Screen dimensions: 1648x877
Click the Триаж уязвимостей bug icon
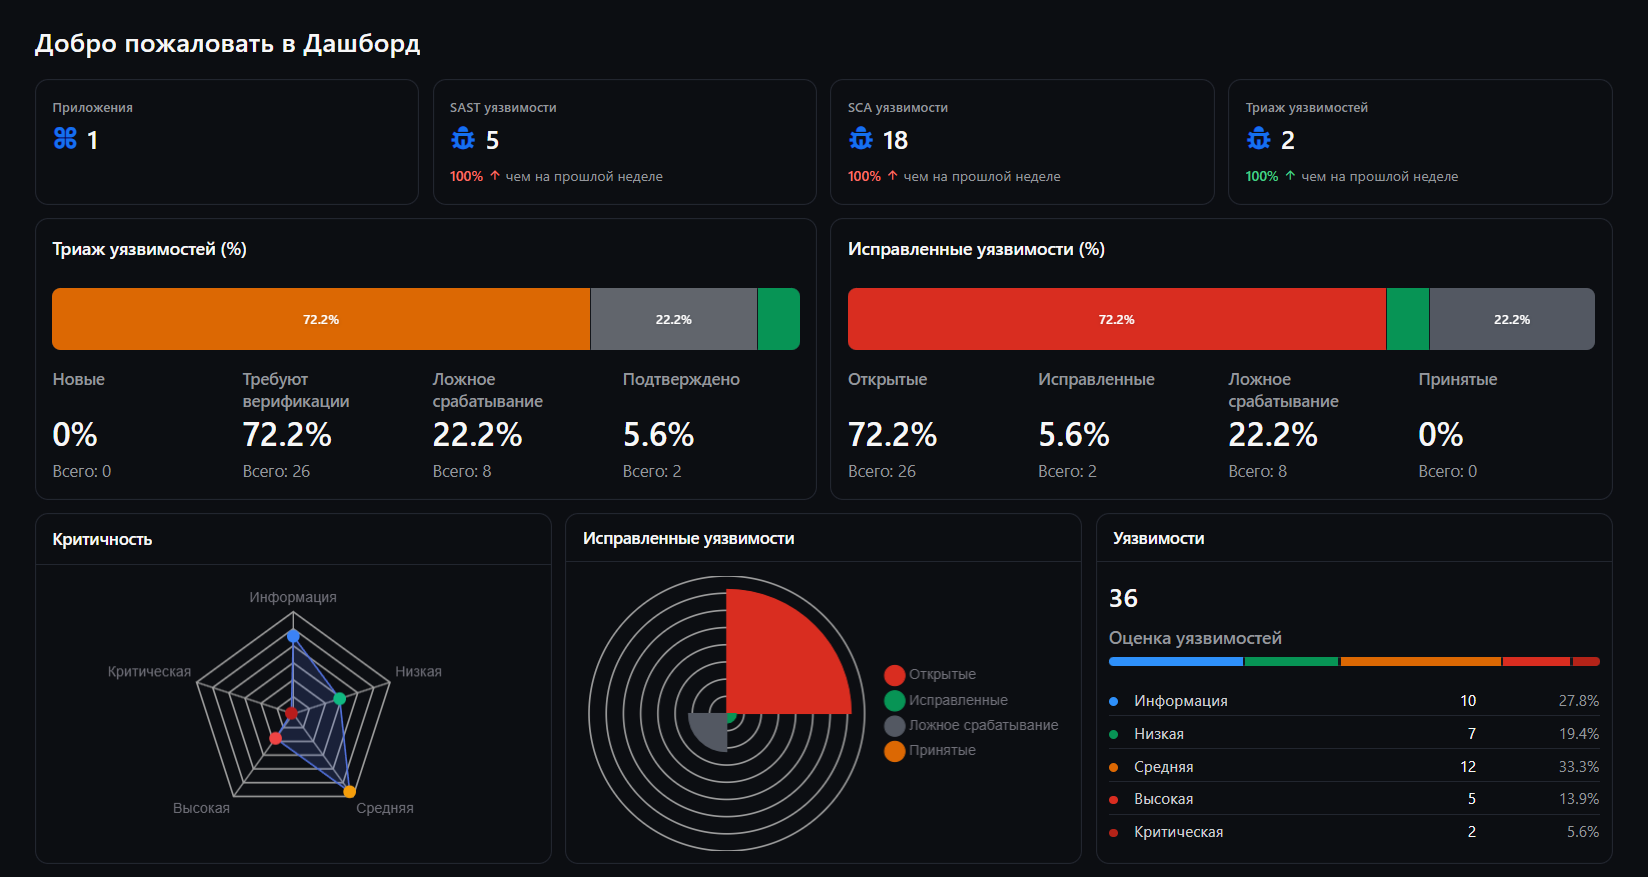pos(1259,139)
